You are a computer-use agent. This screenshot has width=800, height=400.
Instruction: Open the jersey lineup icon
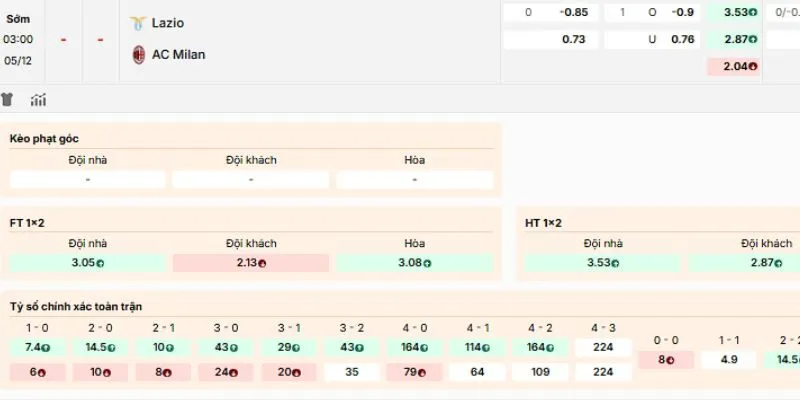(x=9, y=100)
